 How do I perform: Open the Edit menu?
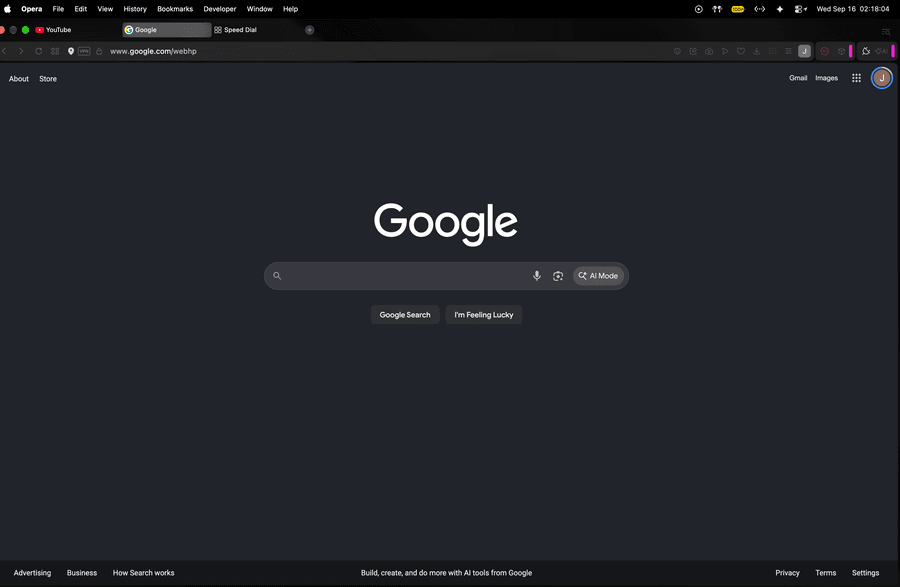coord(80,9)
